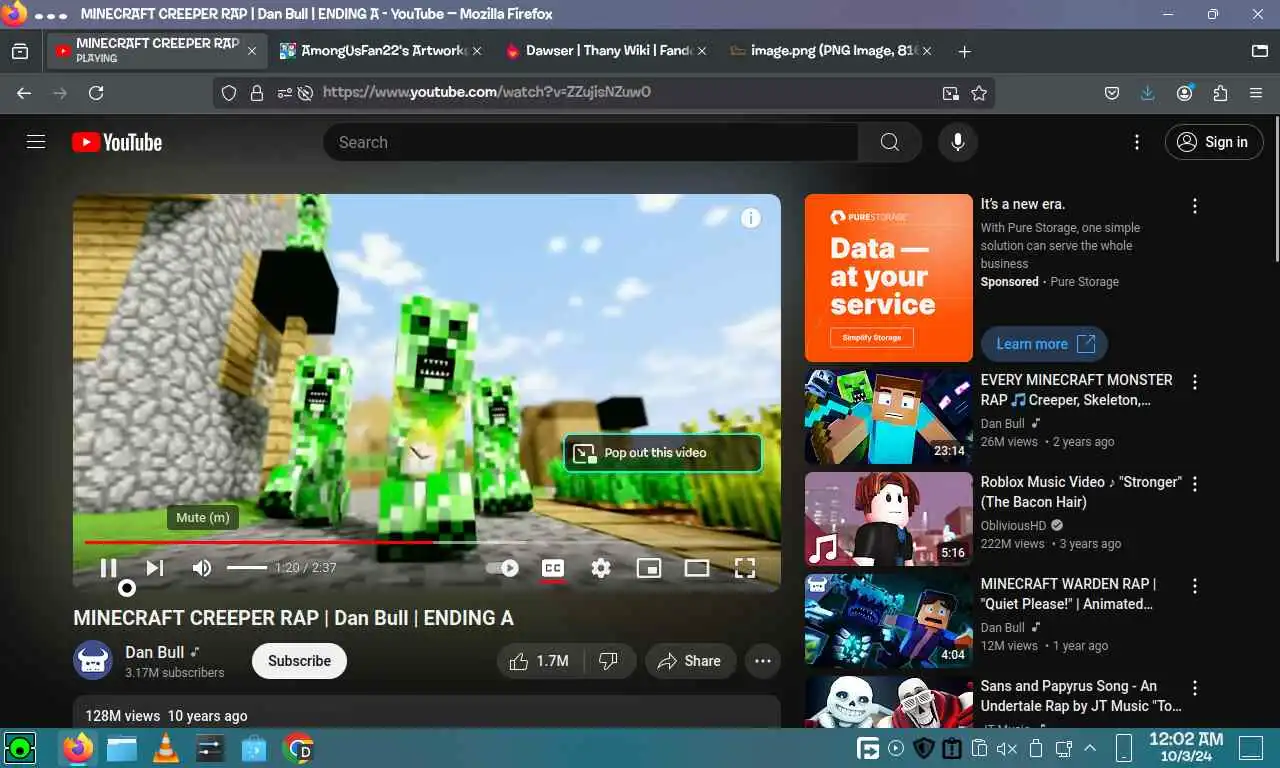Open the Dan Bull channel name link
Viewport: 1280px width, 768px height.
[x=154, y=652]
